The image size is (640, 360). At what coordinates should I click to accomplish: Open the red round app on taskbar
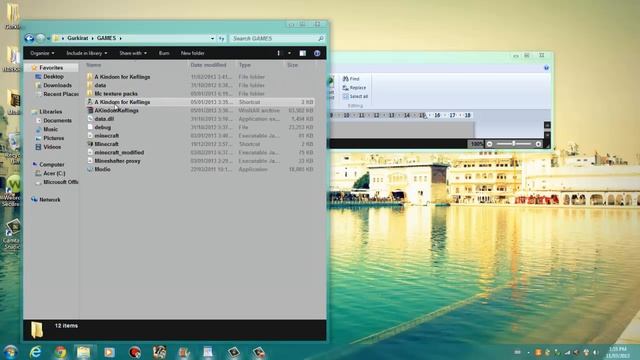click(x=135, y=352)
